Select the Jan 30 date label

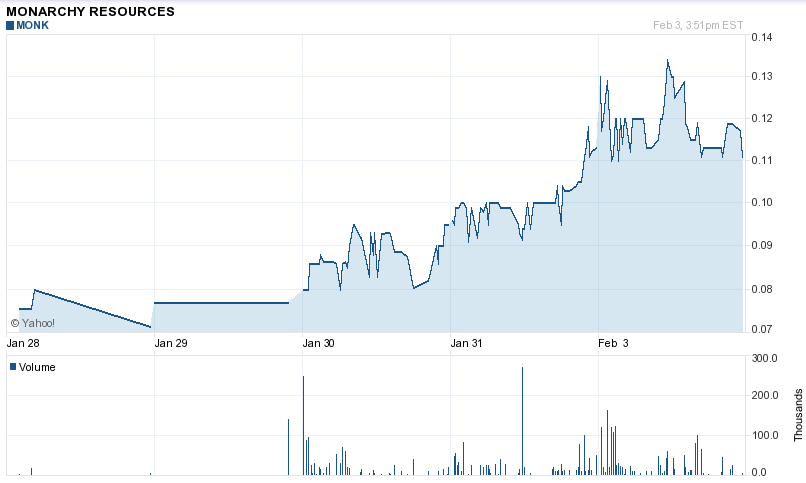pos(319,343)
